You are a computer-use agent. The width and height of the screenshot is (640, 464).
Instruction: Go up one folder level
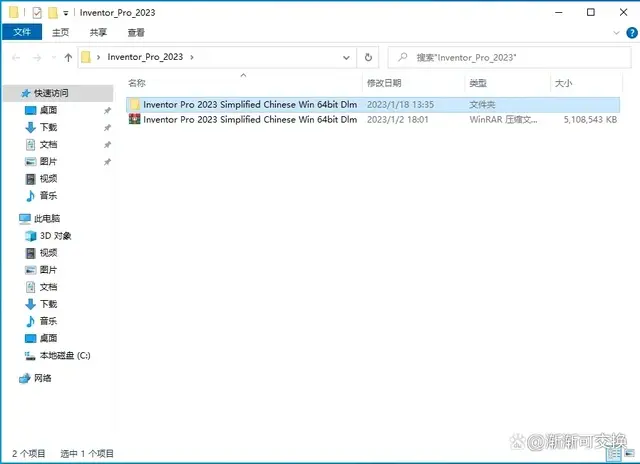(x=68, y=58)
